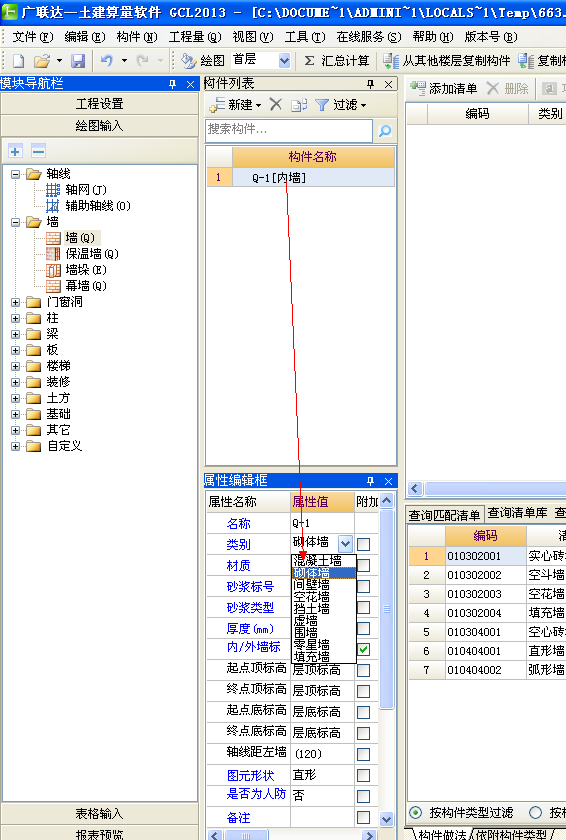This screenshot has width=566, height=840.
Task: Pin the 构件列表 panel
Action: click(x=371, y=84)
